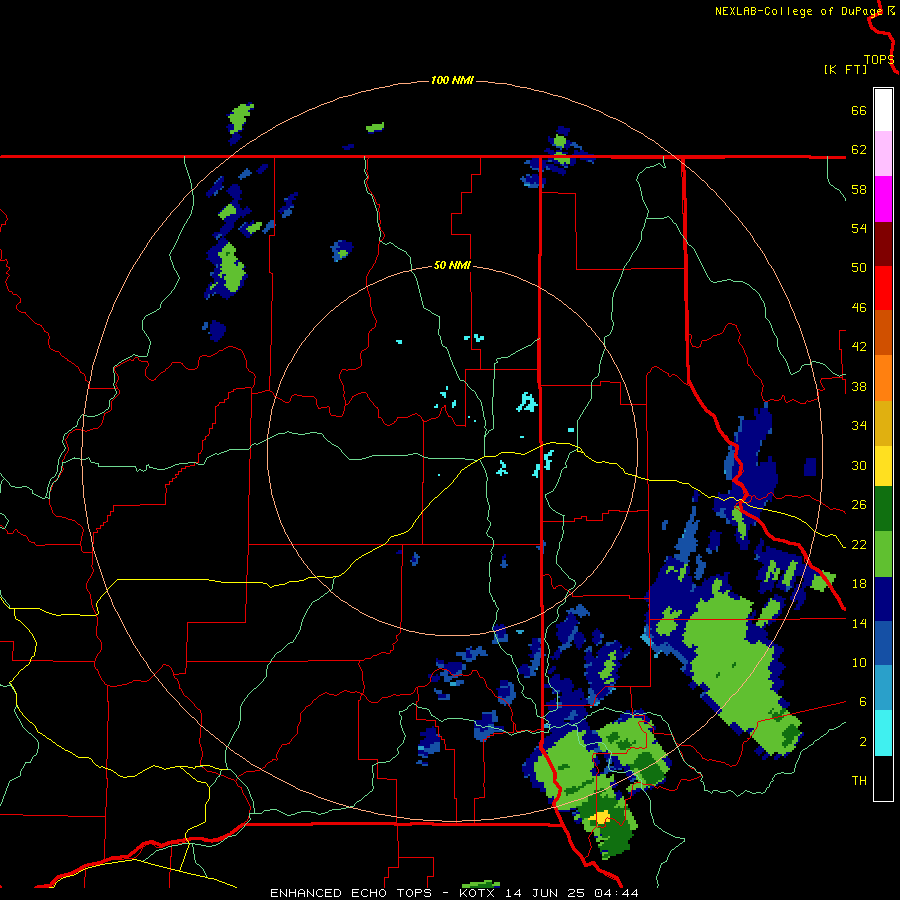Click the legend value 26
The image size is (900, 900).
coord(859,505)
